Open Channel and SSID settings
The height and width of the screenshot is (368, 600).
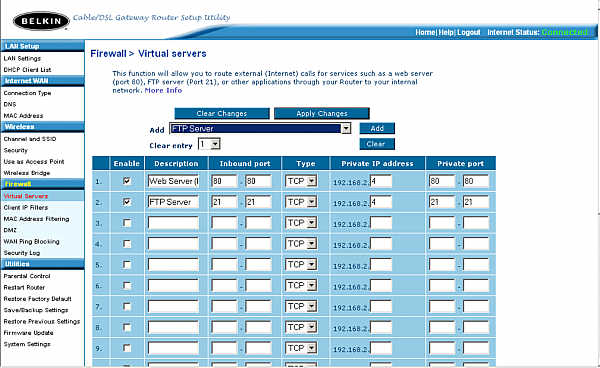pos(30,139)
